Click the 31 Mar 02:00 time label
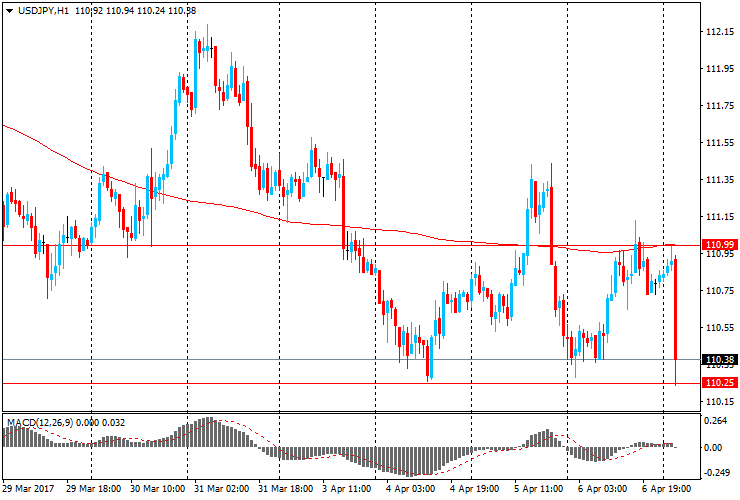 (221, 488)
